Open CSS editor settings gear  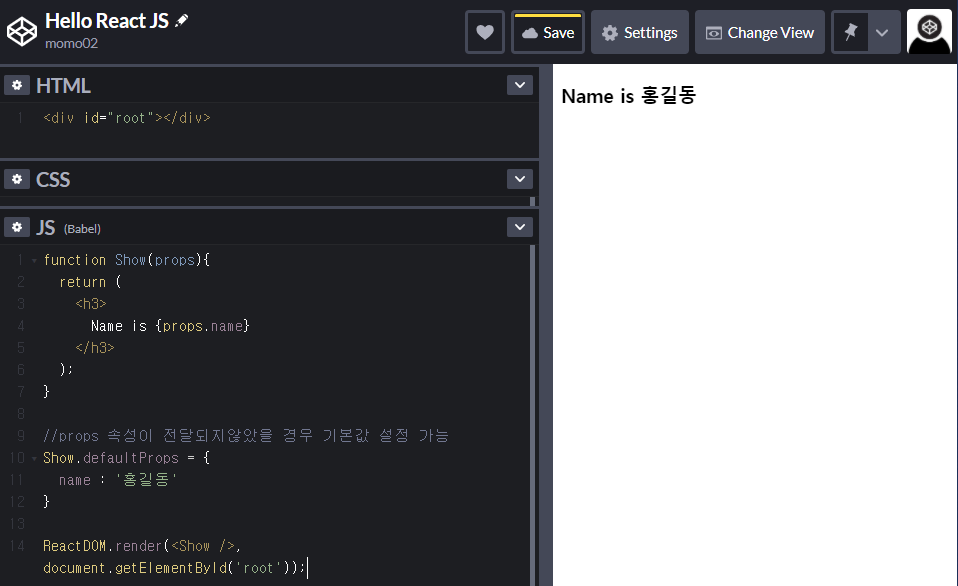(17, 179)
